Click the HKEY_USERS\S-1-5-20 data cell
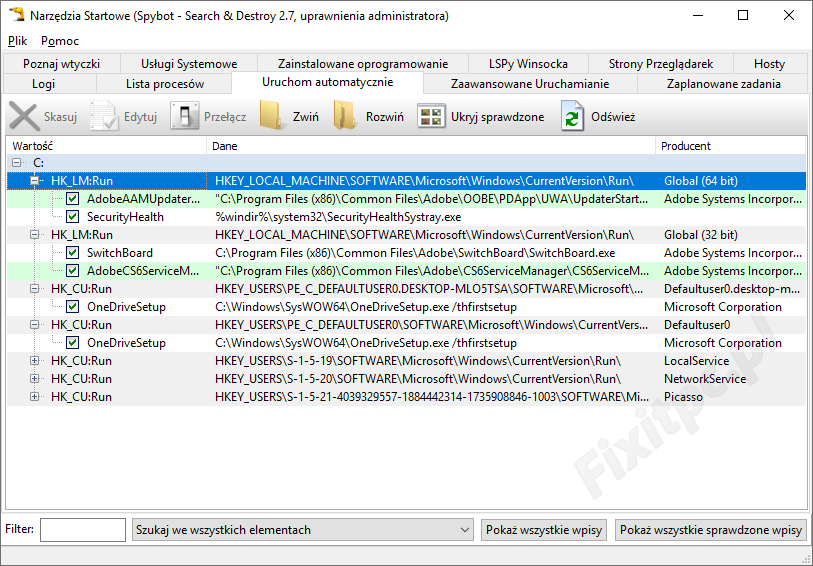The height and width of the screenshot is (566, 813). pyautogui.click(x=418, y=379)
